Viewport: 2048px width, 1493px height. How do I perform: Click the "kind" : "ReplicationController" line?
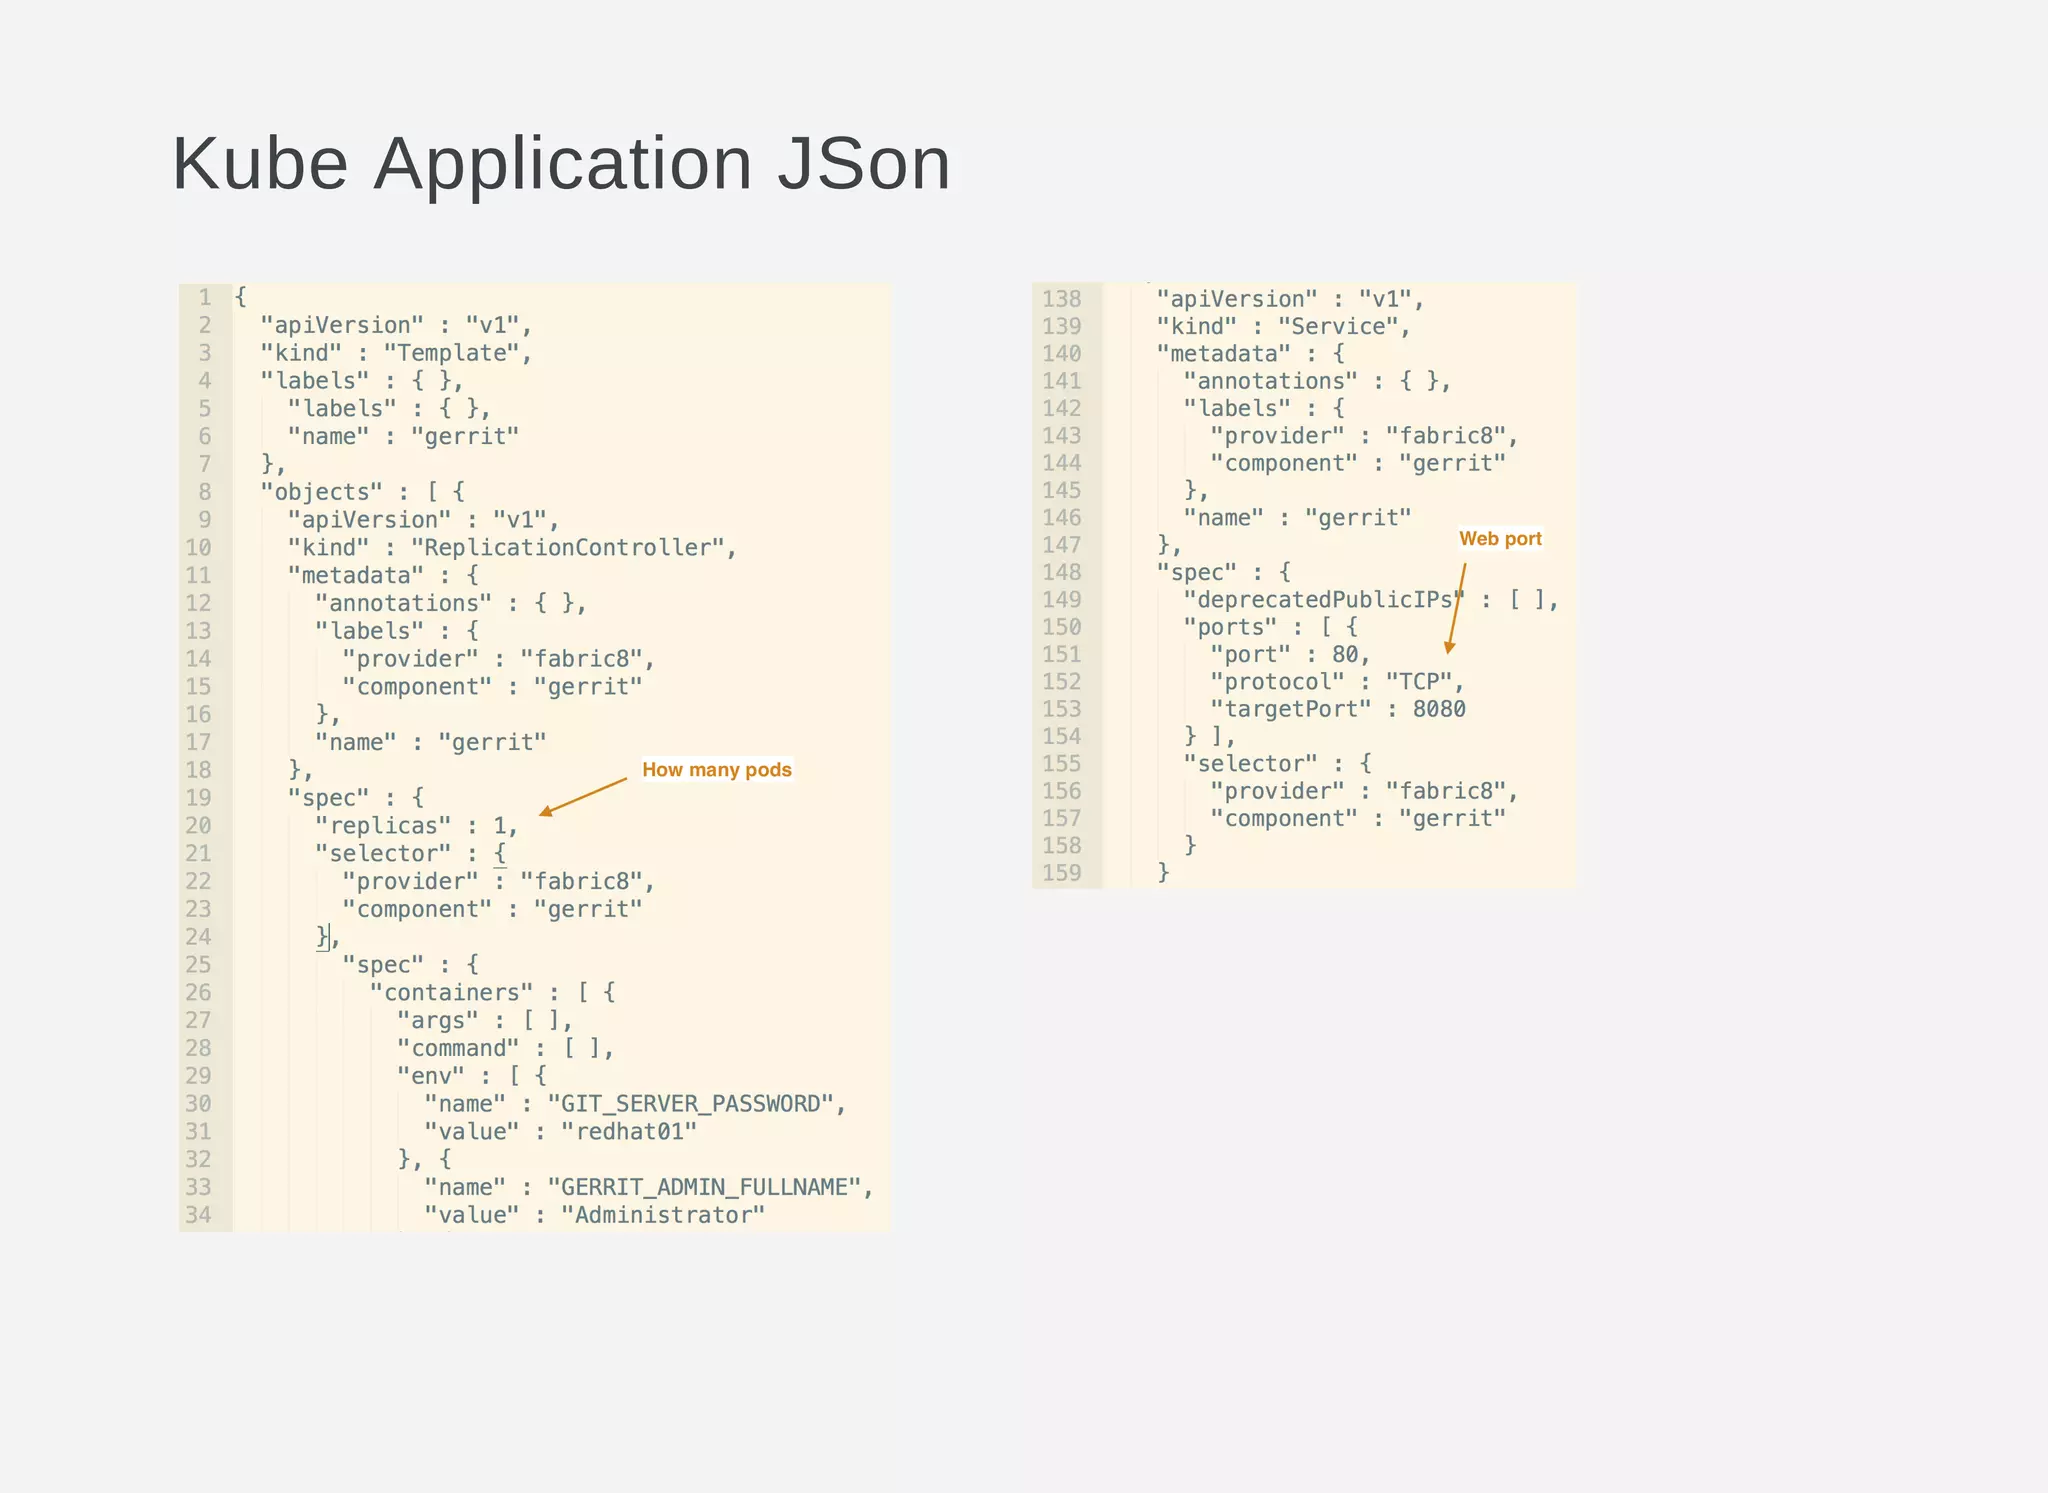[511, 548]
